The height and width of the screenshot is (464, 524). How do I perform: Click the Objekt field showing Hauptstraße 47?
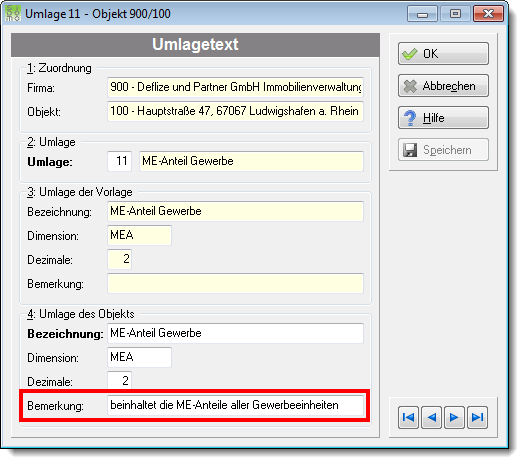235,111
